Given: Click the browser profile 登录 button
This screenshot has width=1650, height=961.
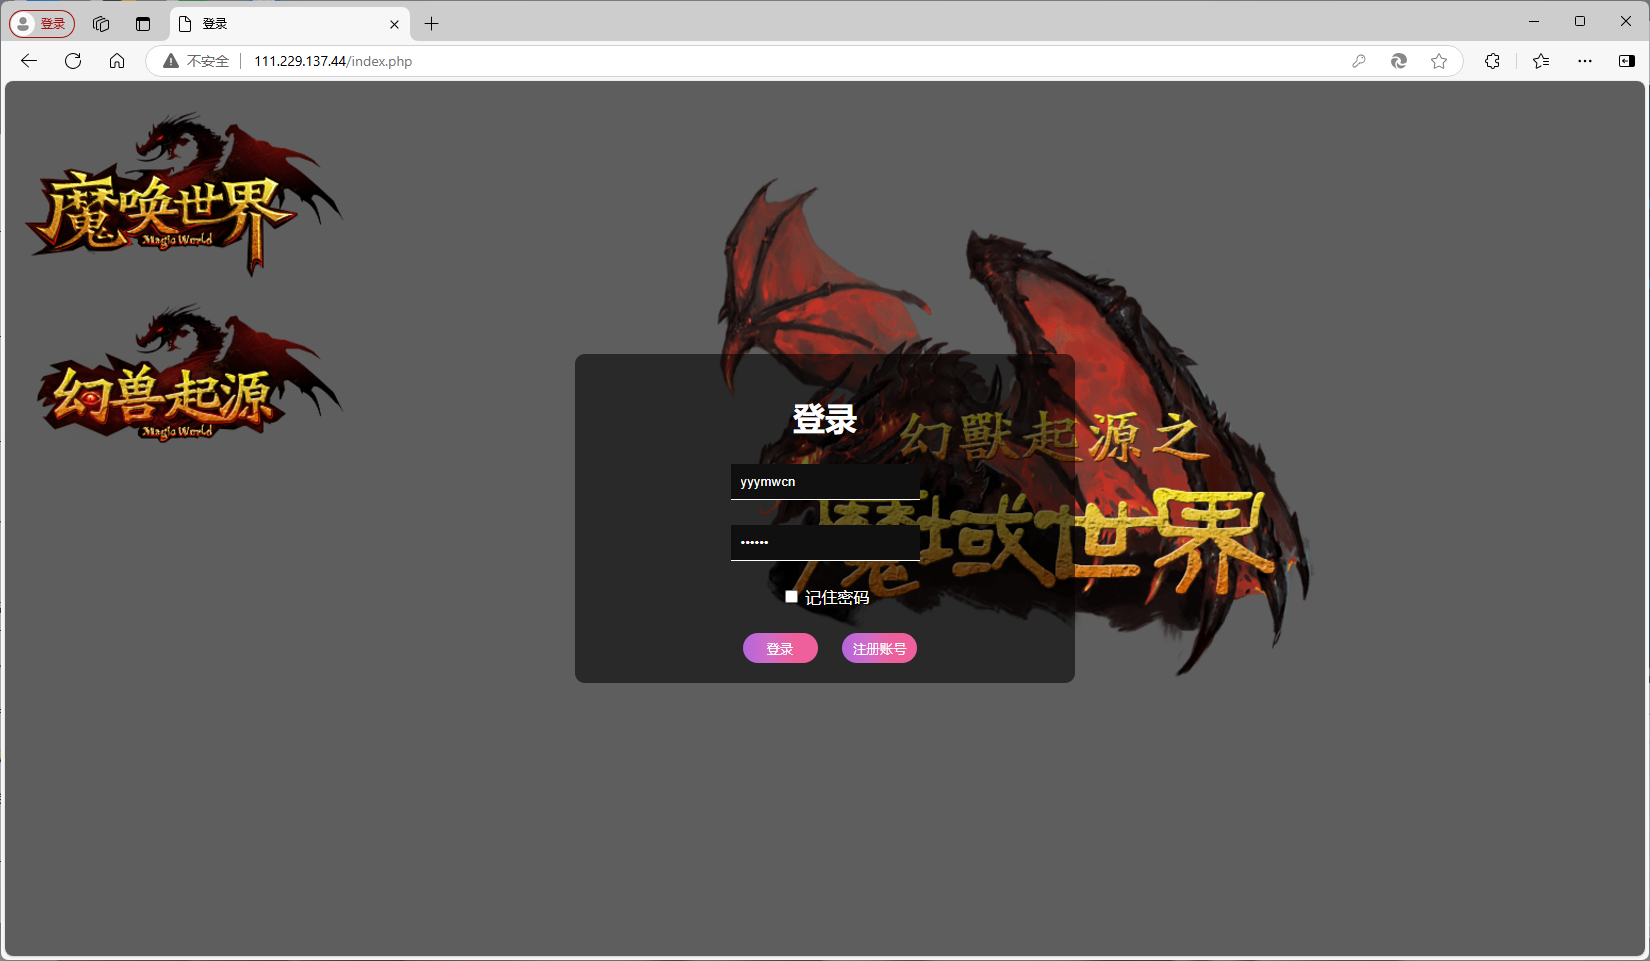Looking at the screenshot, I should 42,23.
